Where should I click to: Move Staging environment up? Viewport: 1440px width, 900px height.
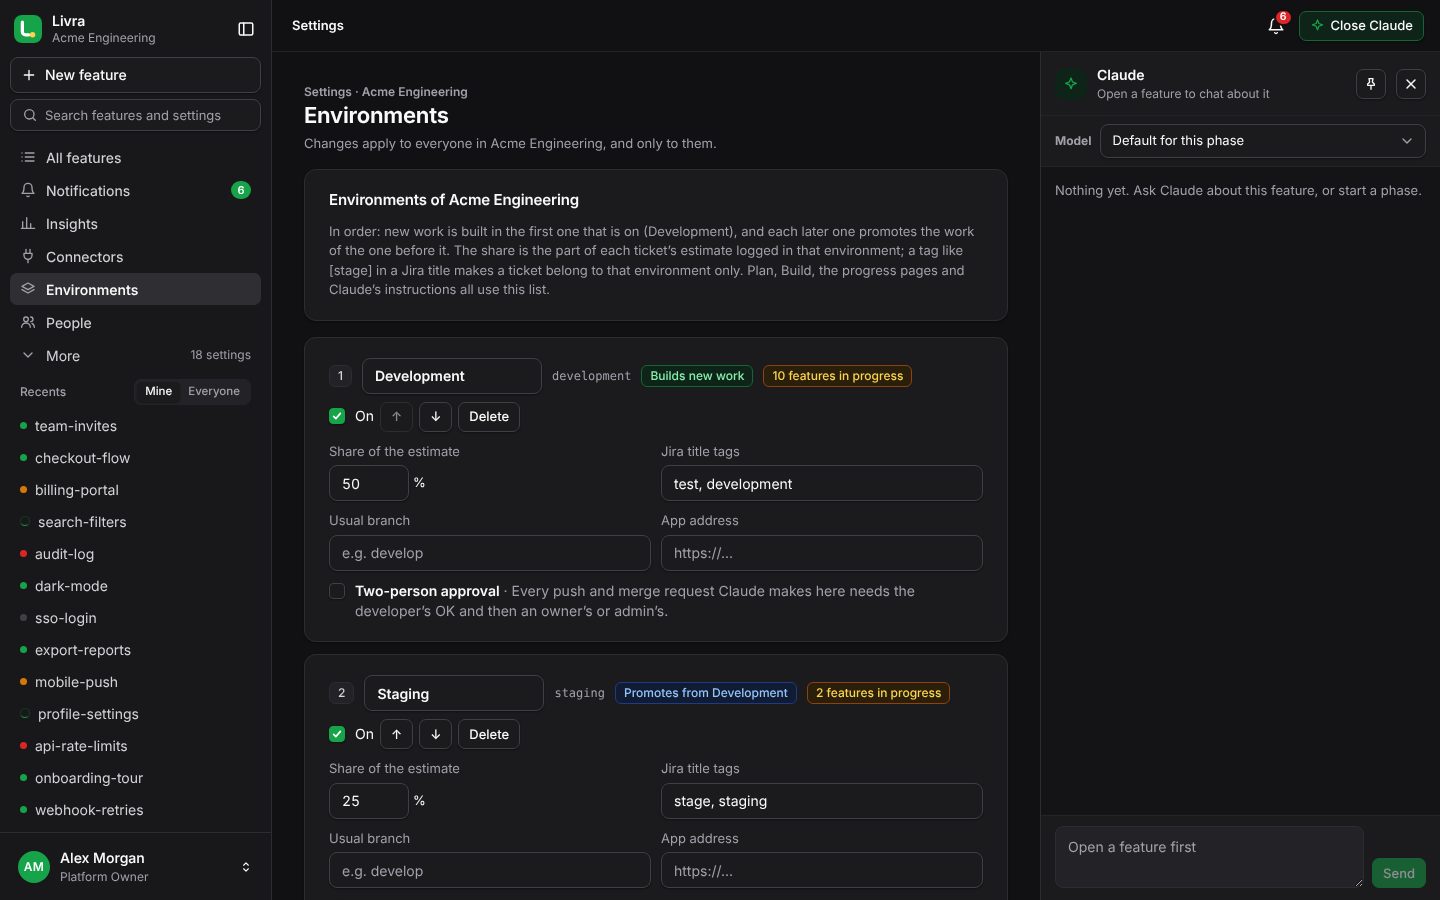[x=397, y=735]
